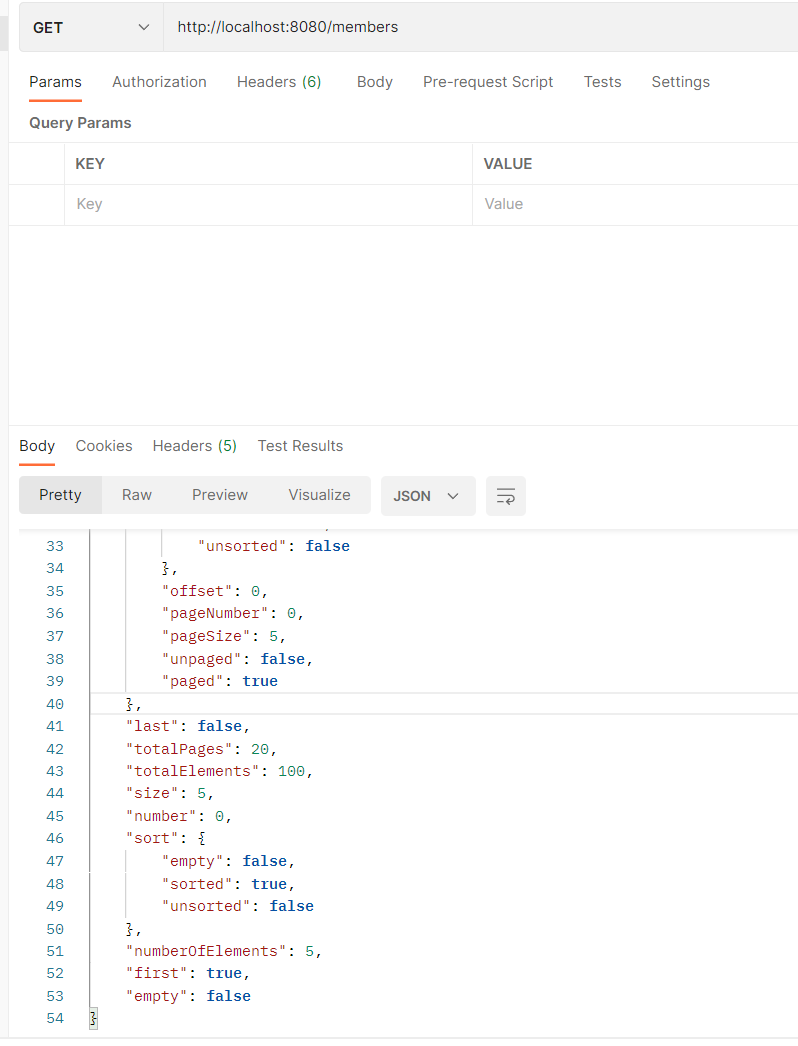Switch to the Authorization tab

click(159, 82)
